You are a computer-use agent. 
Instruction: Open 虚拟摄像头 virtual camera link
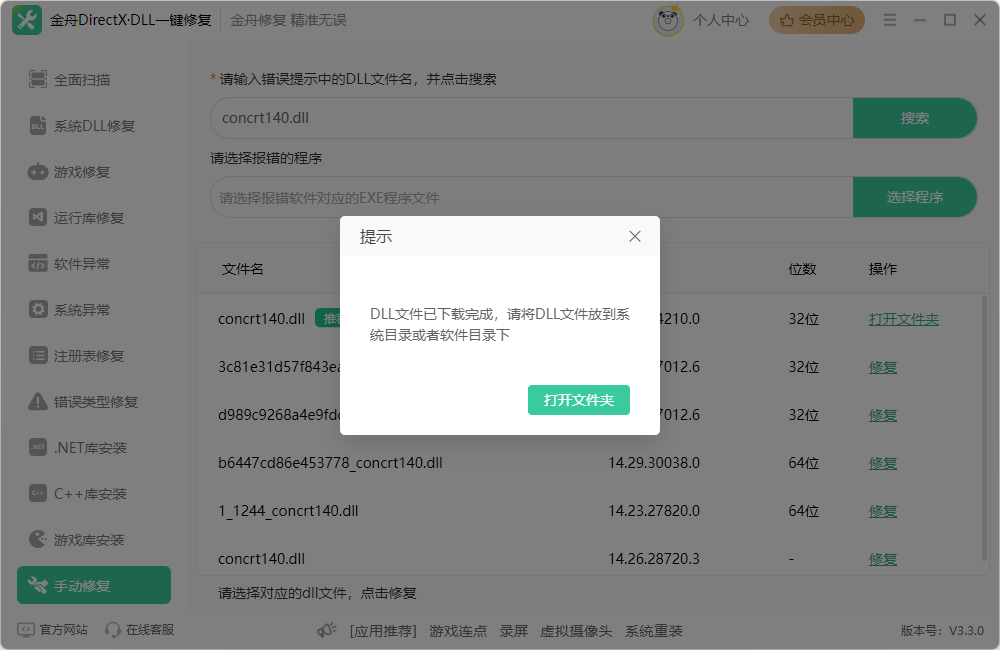coord(576,631)
